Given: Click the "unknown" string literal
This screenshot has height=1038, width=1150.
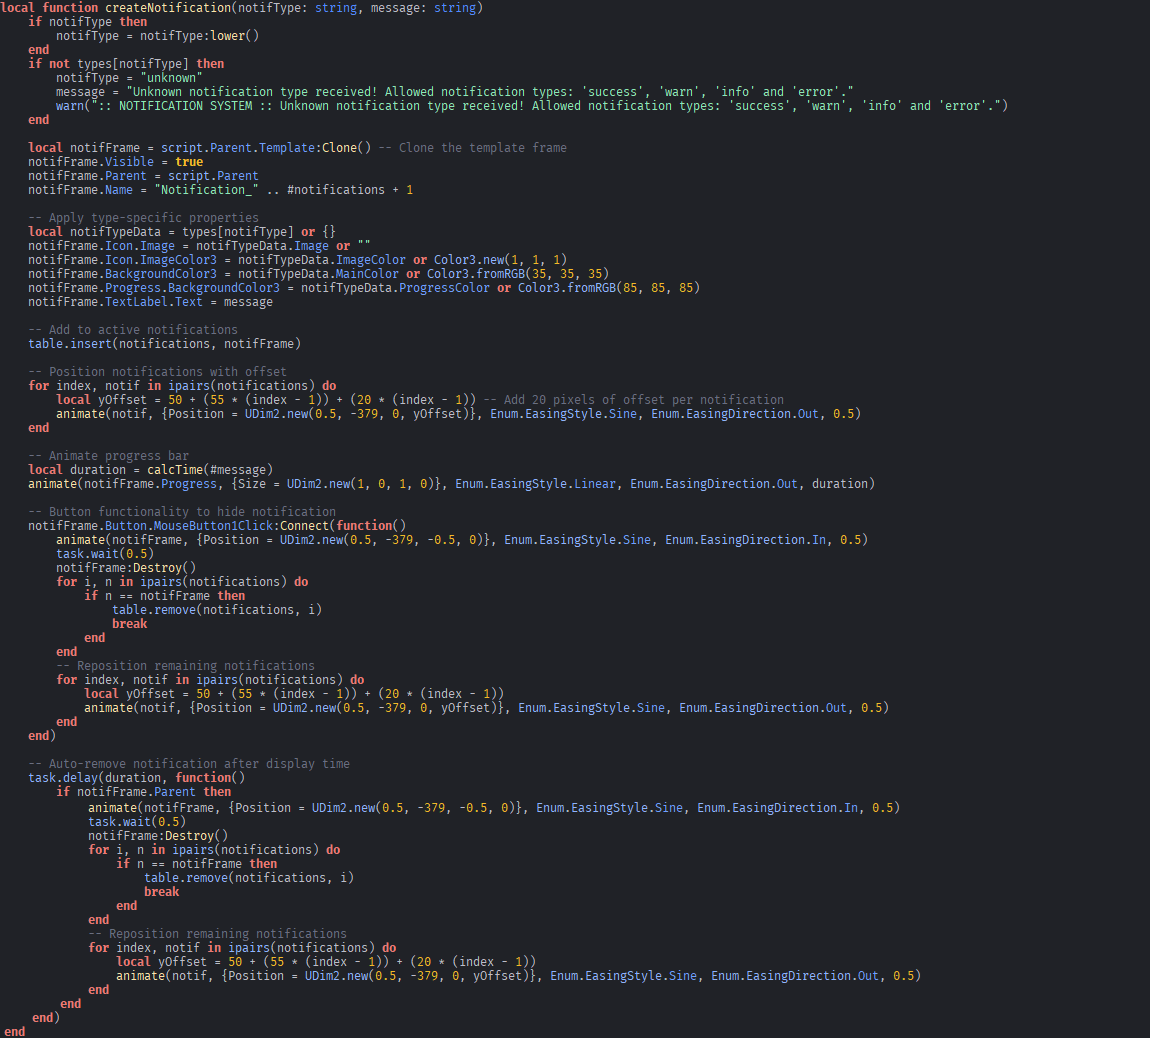Looking at the screenshot, I should [x=171, y=77].
